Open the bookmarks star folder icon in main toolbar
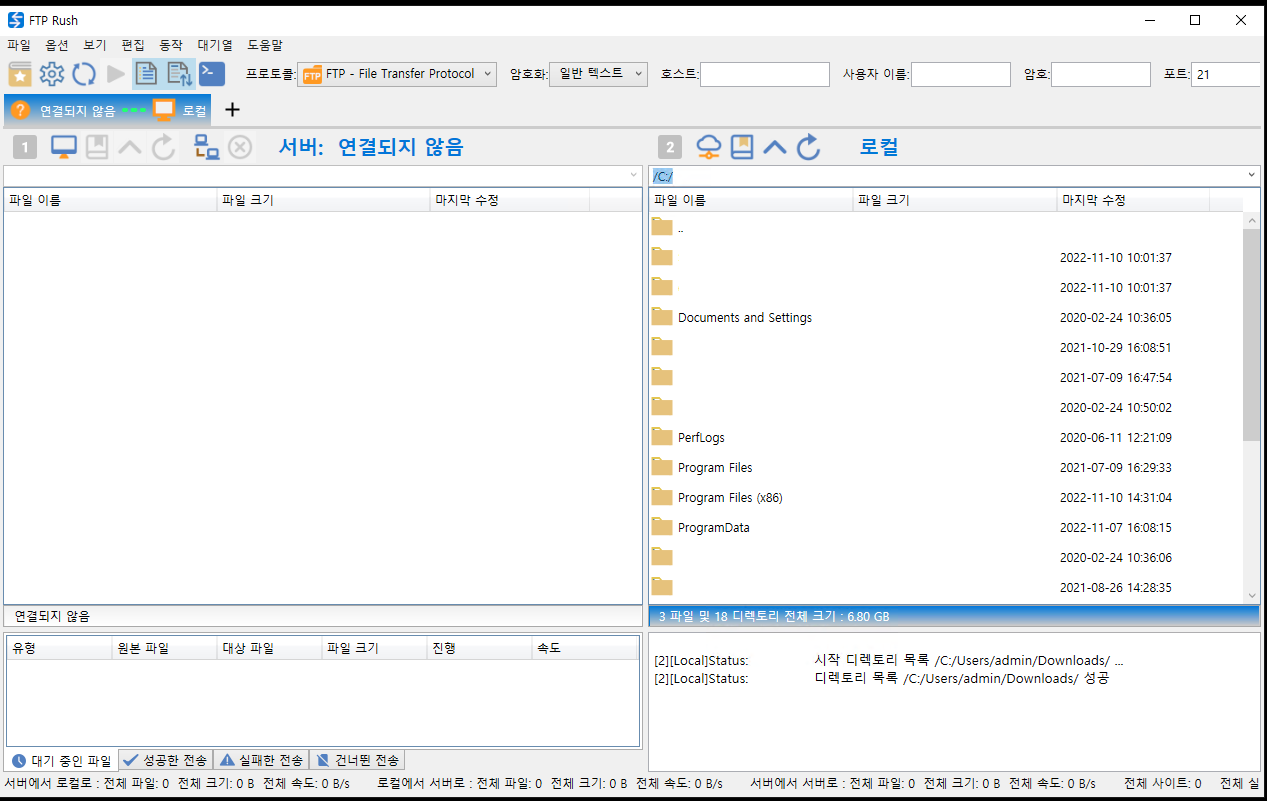 pos(20,73)
